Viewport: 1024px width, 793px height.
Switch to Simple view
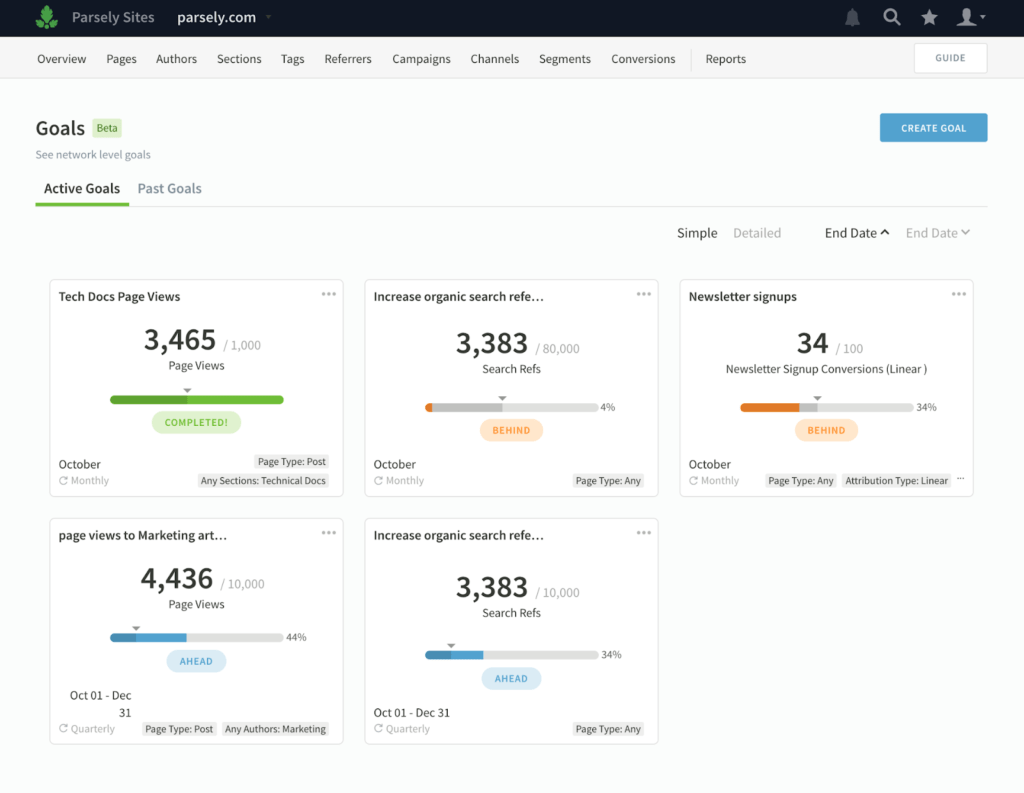pos(697,233)
